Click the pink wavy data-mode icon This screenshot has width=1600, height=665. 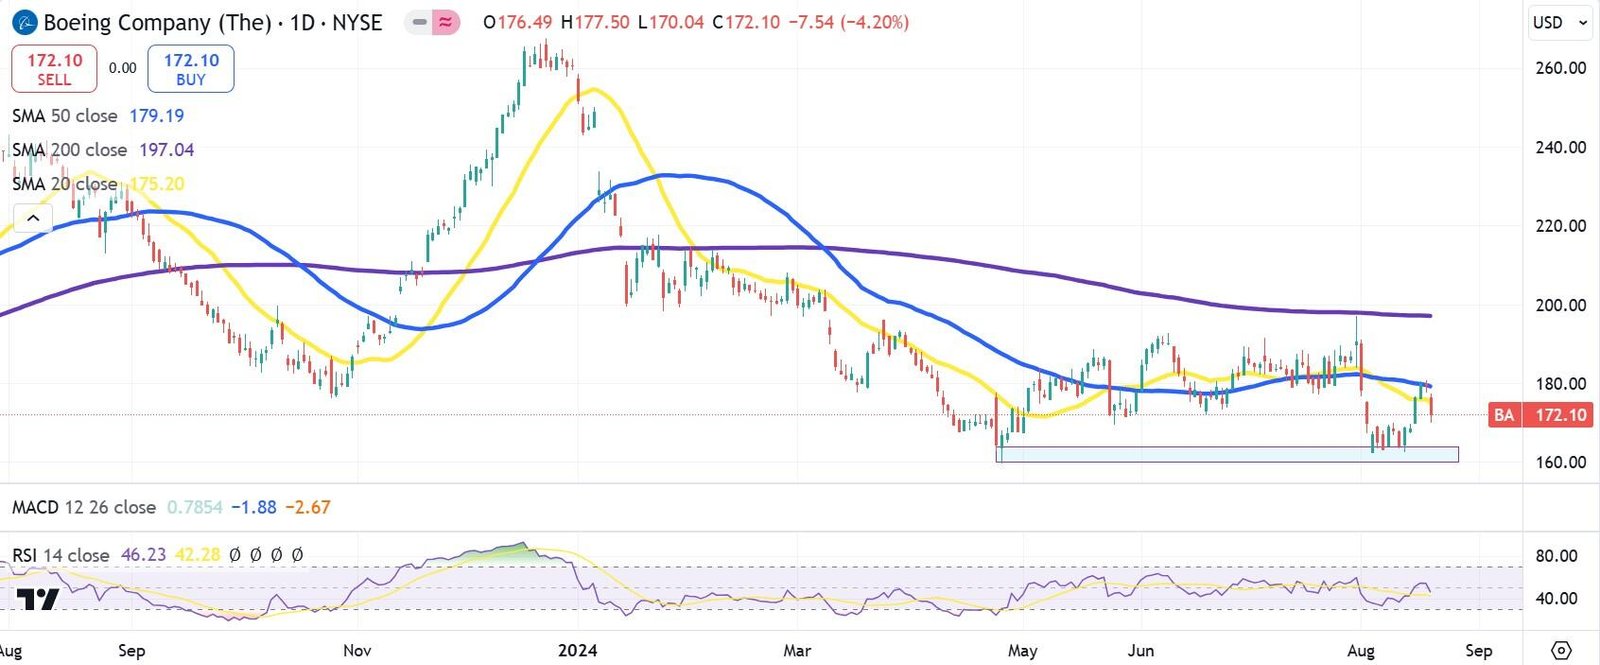446,22
